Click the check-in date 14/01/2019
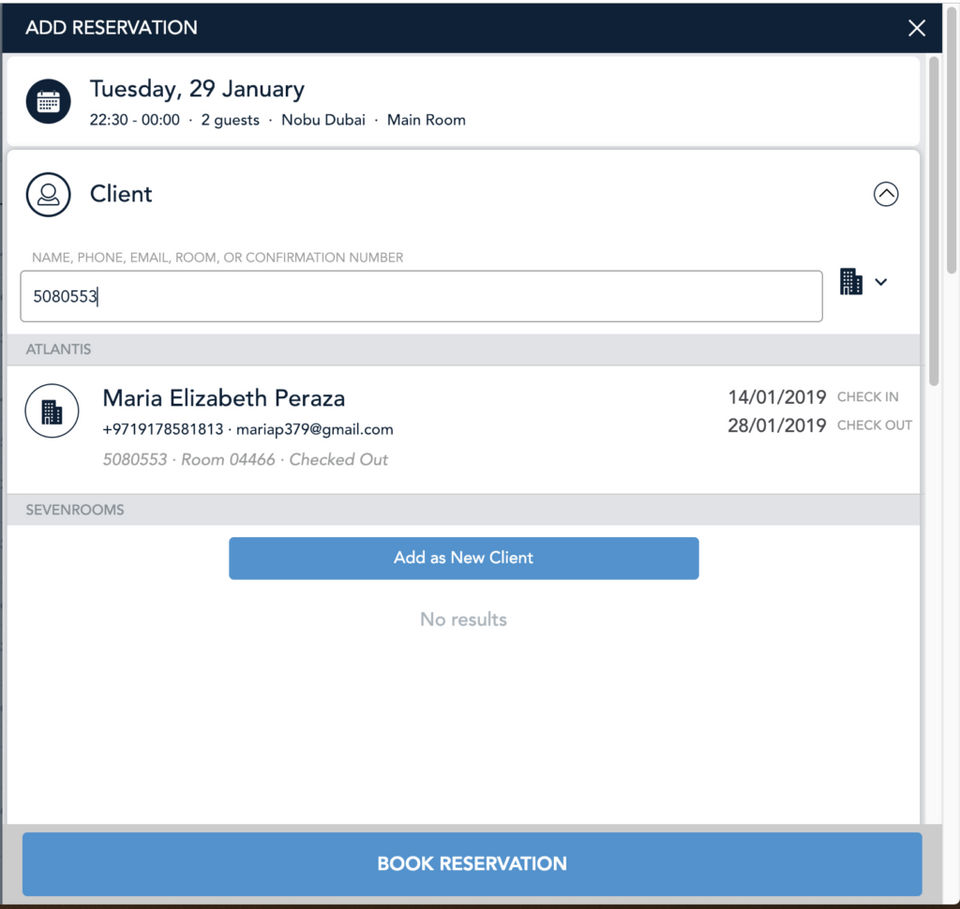Viewport: 960px width, 909px height. click(777, 397)
